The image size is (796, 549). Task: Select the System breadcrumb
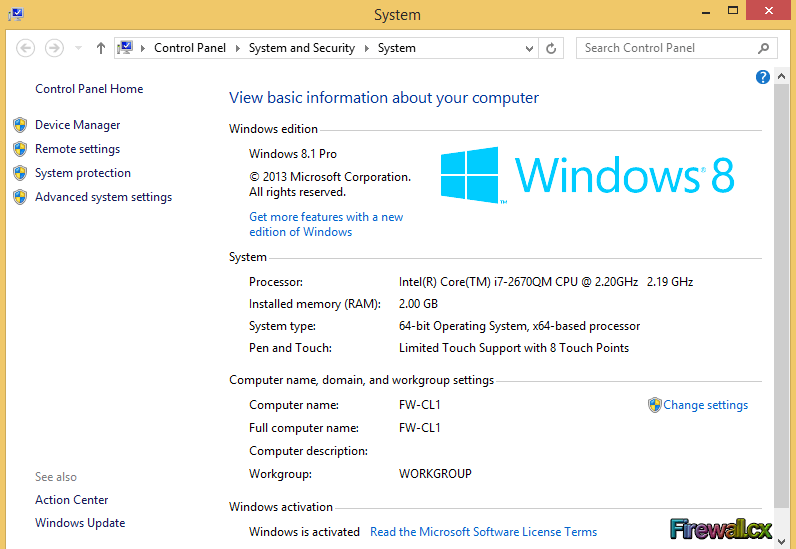396,48
